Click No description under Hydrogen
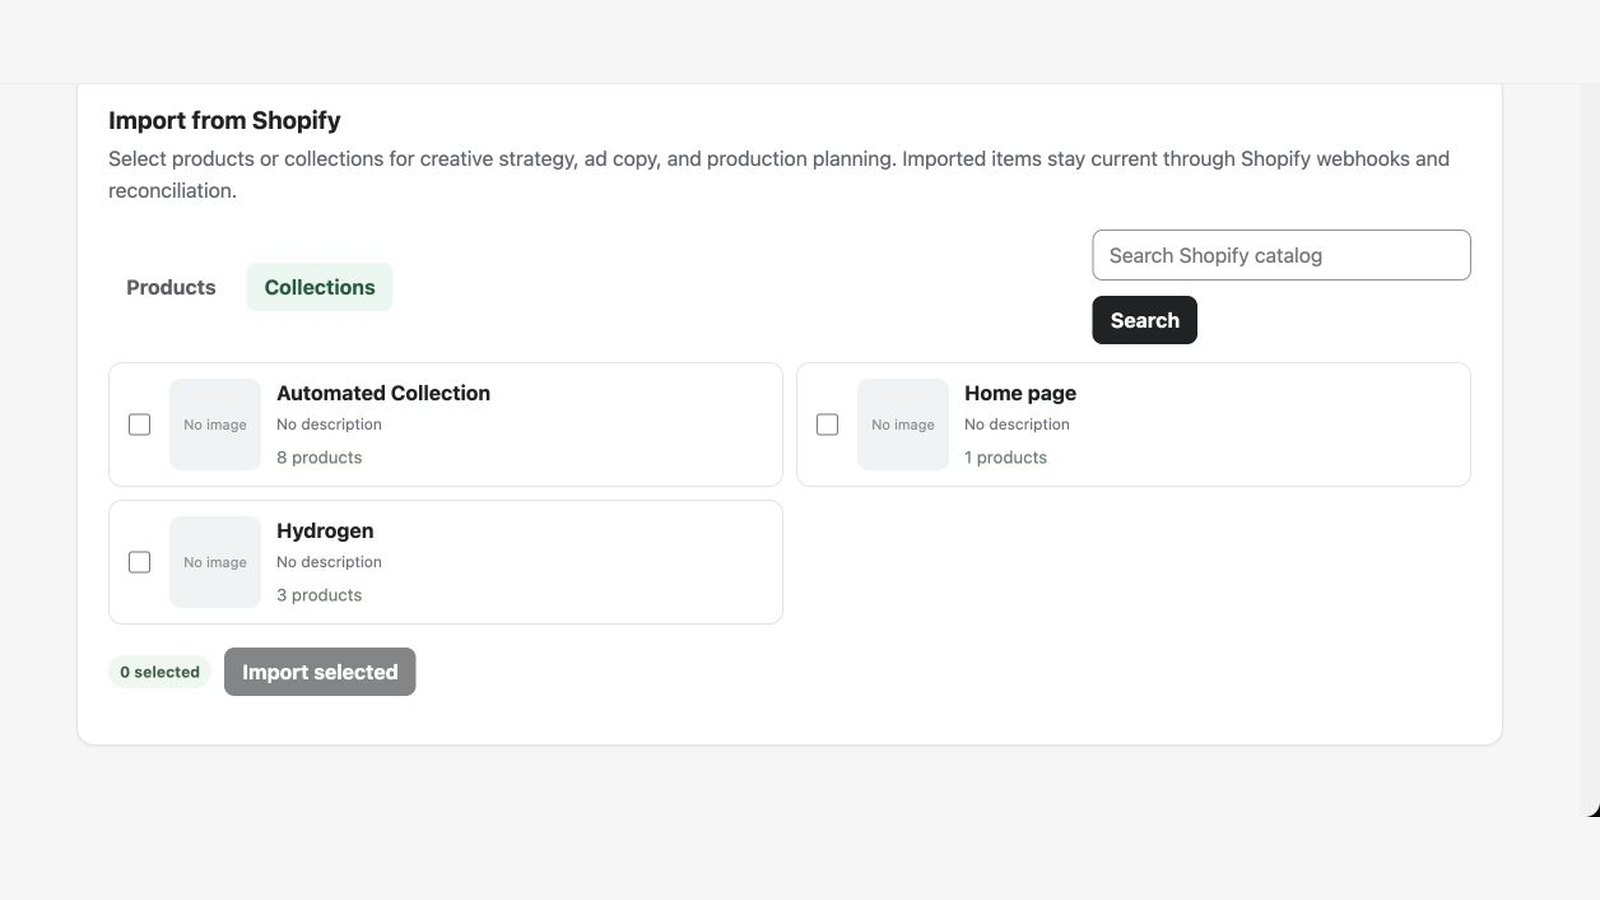This screenshot has width=1600, height=900. tap(329, 562)
